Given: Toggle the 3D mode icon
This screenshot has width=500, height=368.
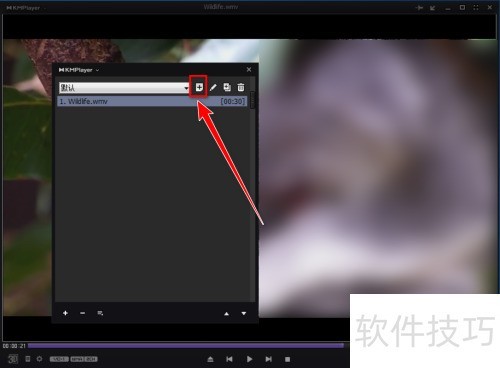Looking at the screenshot, I should coord(13,359).
